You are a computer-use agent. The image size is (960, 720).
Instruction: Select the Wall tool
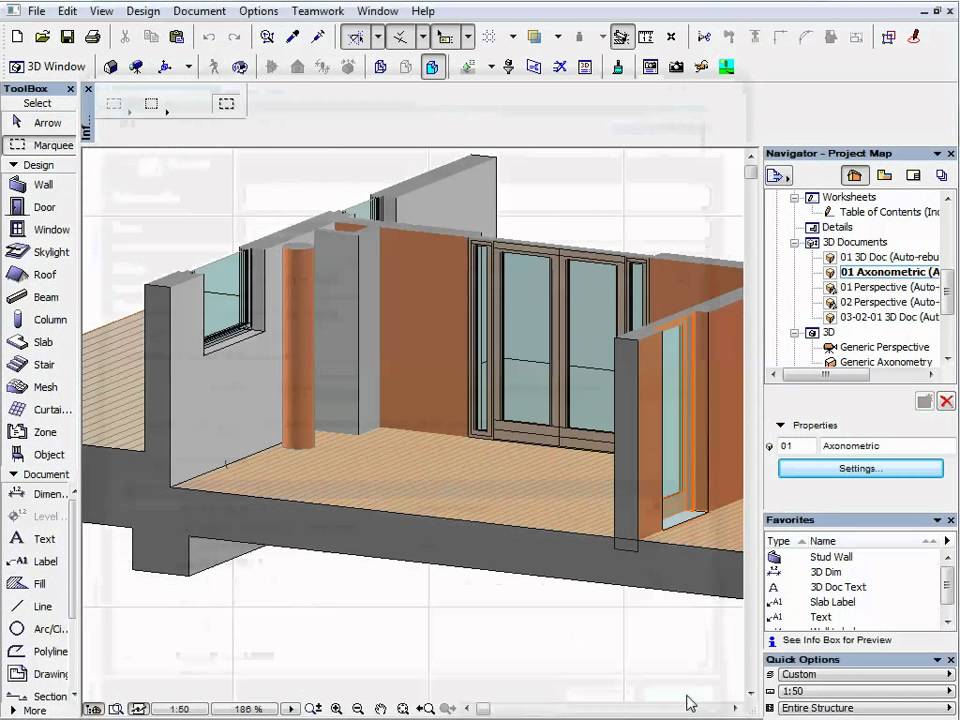tap(39, 184)
